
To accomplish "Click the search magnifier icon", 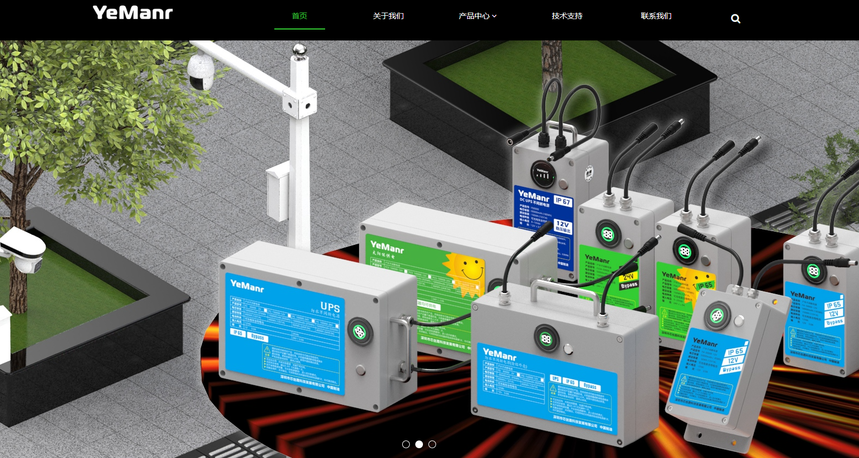I will pos(735,19).
